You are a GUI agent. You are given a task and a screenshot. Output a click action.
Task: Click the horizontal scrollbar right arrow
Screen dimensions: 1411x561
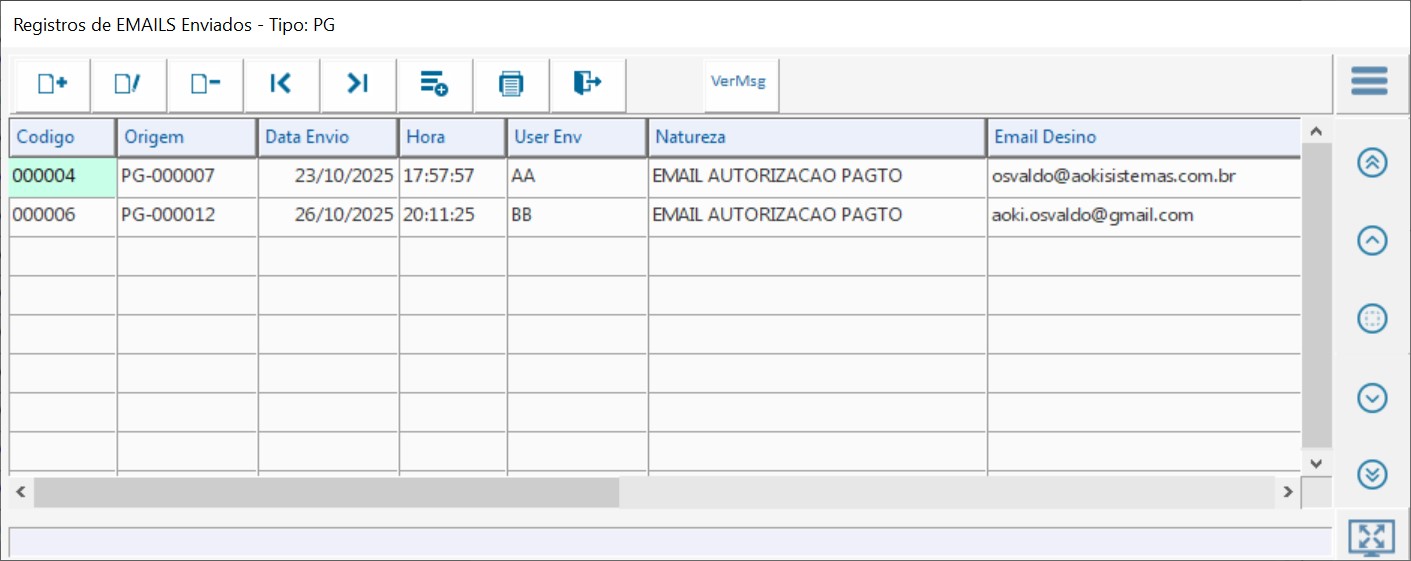1288,492
